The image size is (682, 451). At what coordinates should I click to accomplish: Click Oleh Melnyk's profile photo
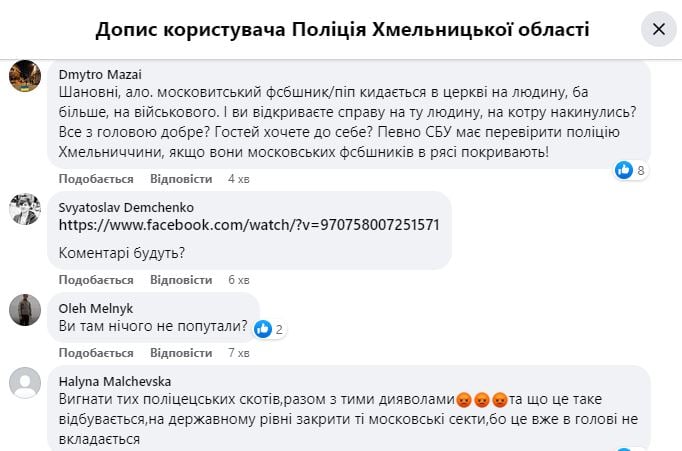pos(25,310)
